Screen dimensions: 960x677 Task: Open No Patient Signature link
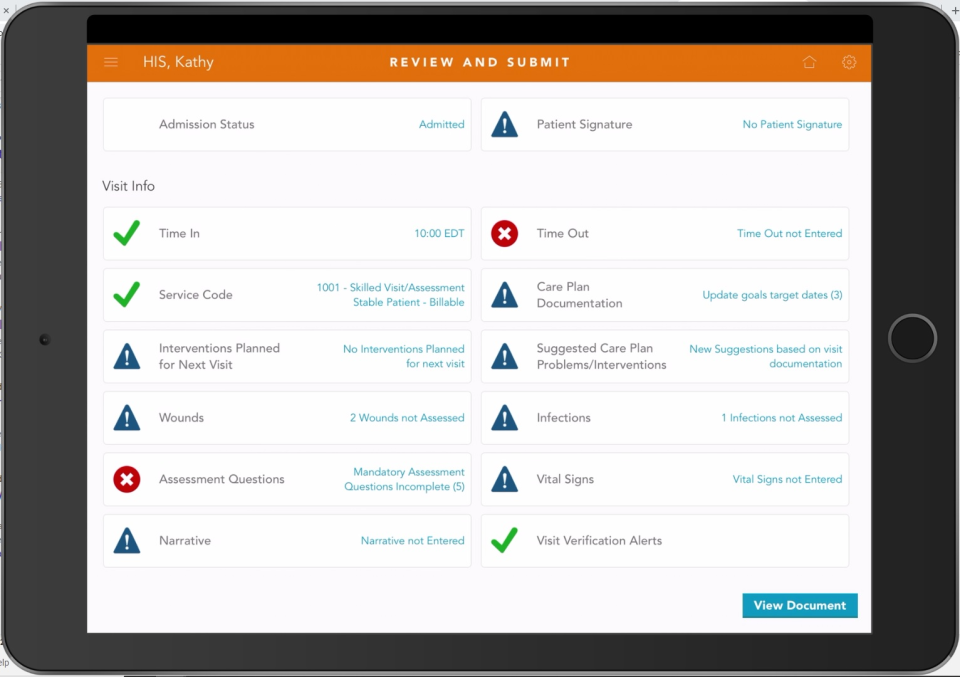point(792,124)
